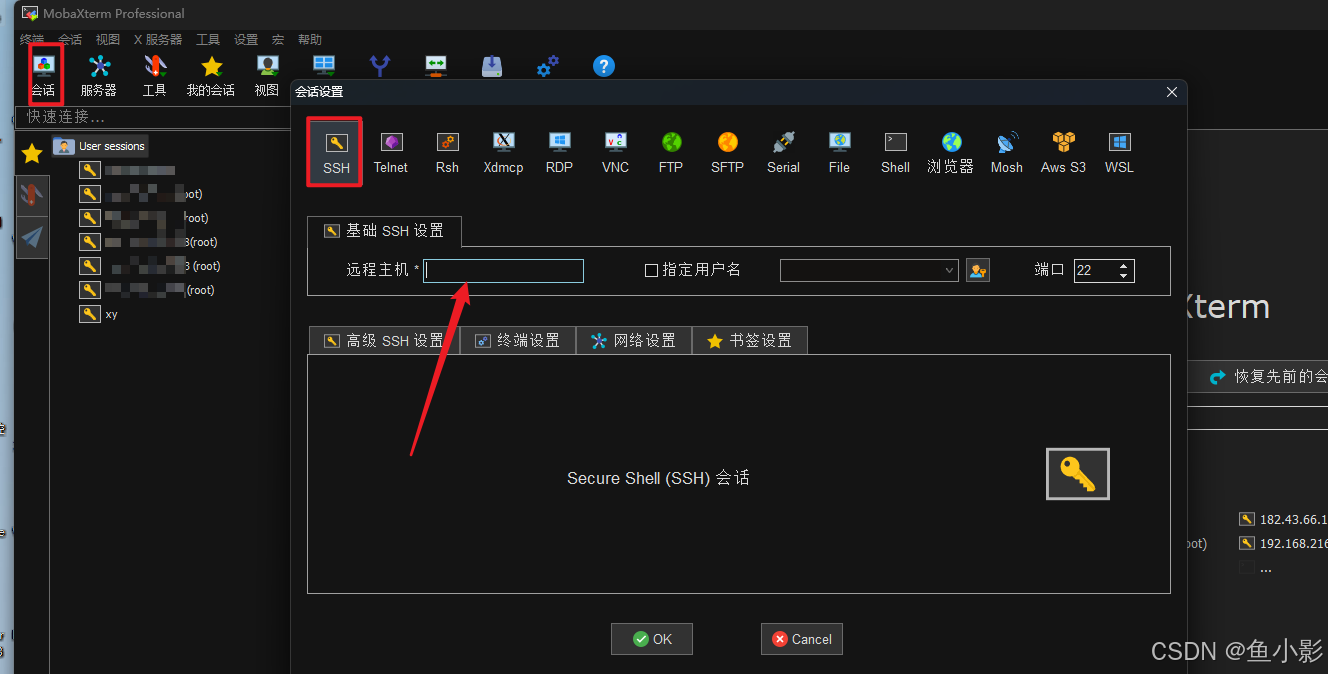Image resolution: width=1328 pixels, height=674 pixels.
Task: Click the Cancel button
Action: click(802, 639)
